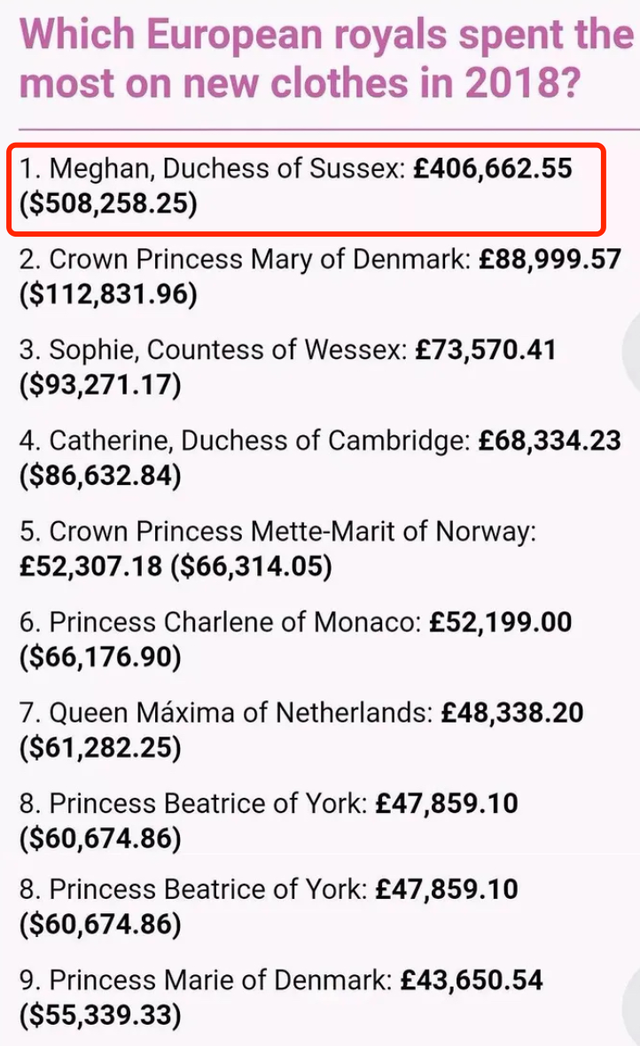Viewport: 640px width, 1046px height.
Task: Click the £52,199.00 amount
Action: pyautogui.click(x=501, y=622)
